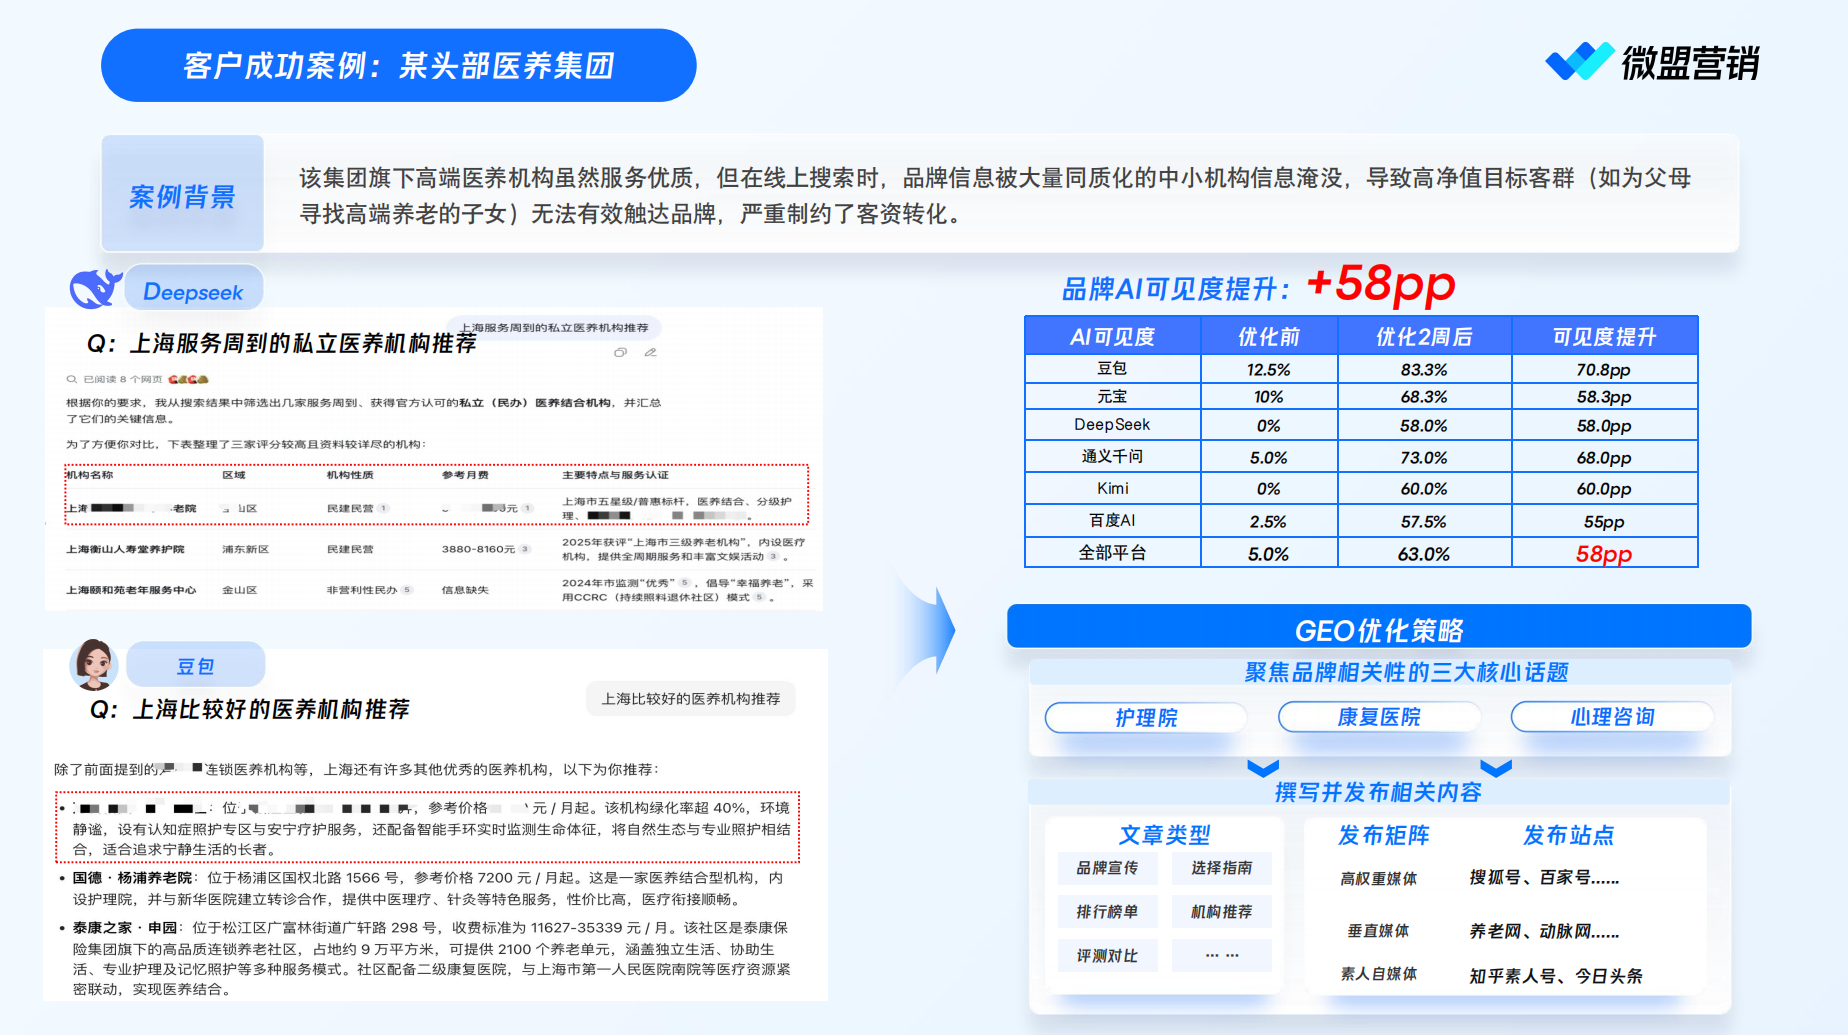The image size is (1848, 1035).
Task: Click the 68.0pp value
Action: 1603,458
